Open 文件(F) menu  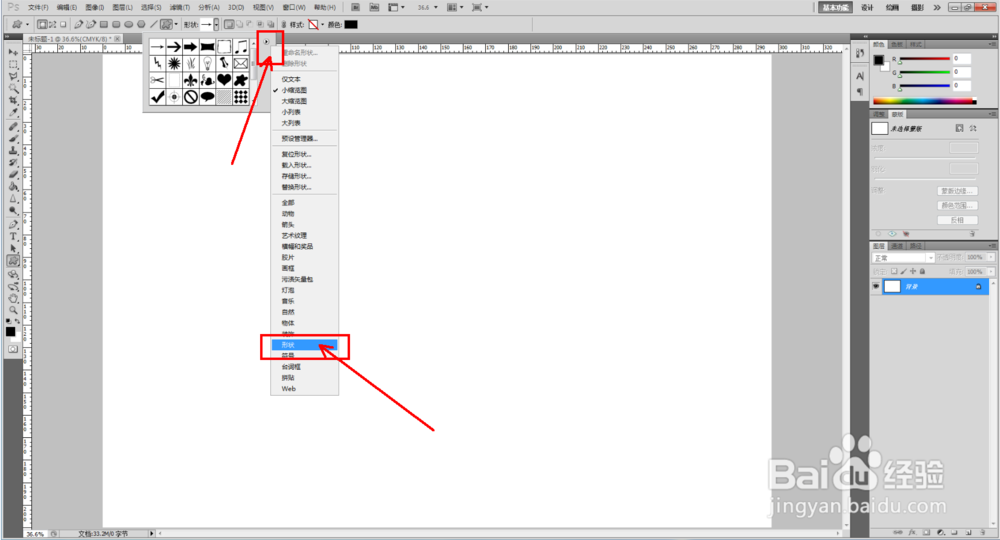[x=38, y=7]
